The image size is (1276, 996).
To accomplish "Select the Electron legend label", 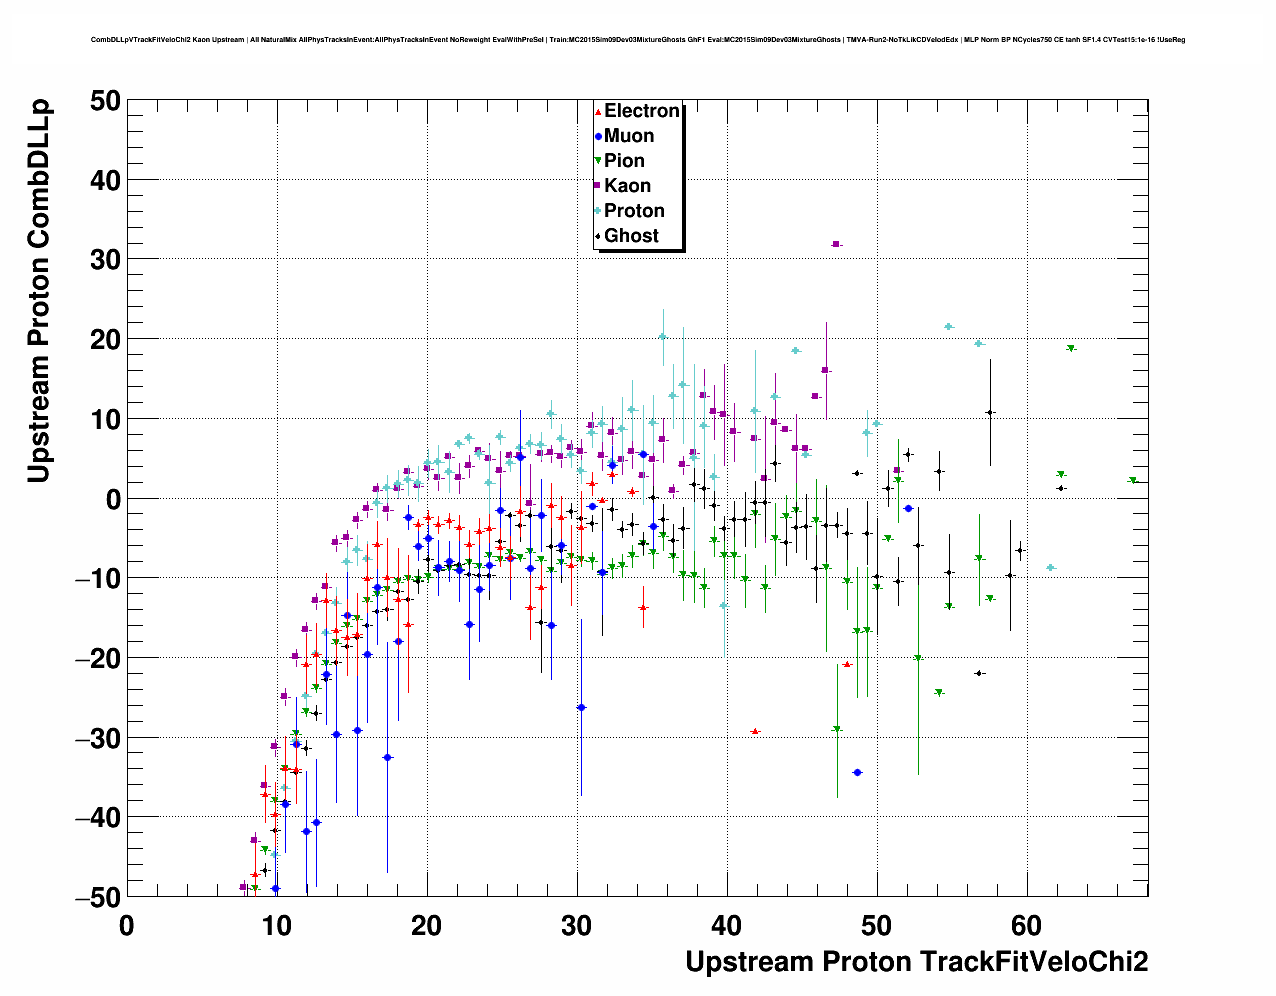I will (x=642, y=111).
